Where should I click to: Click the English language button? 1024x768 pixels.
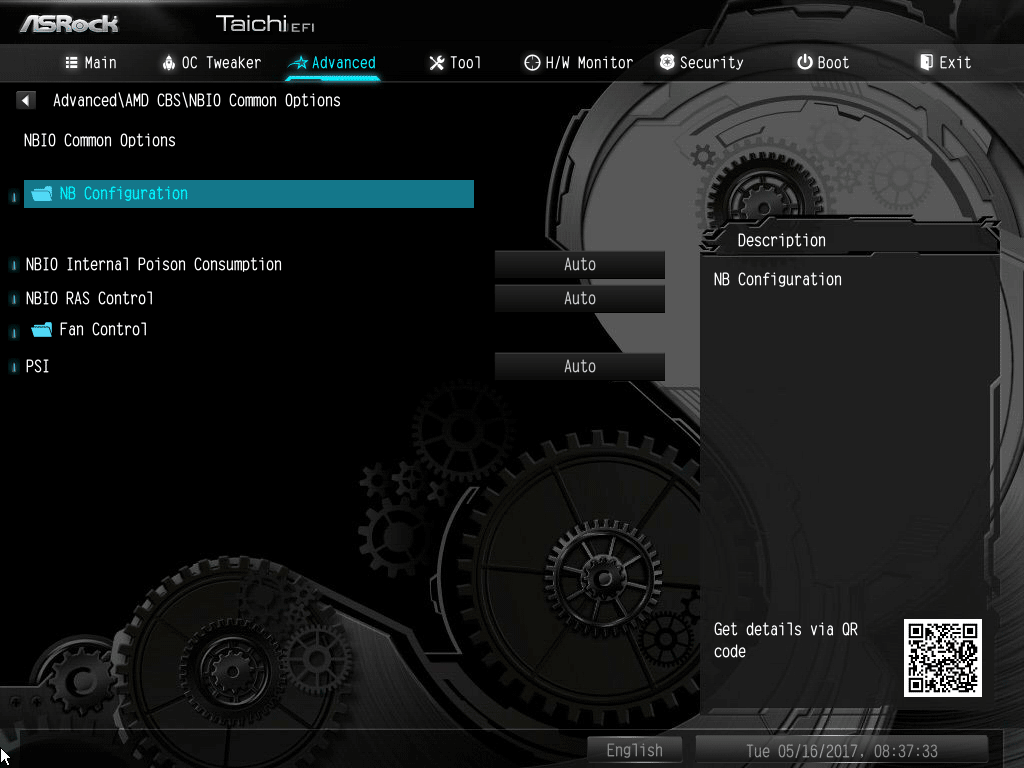coord(635,750)
